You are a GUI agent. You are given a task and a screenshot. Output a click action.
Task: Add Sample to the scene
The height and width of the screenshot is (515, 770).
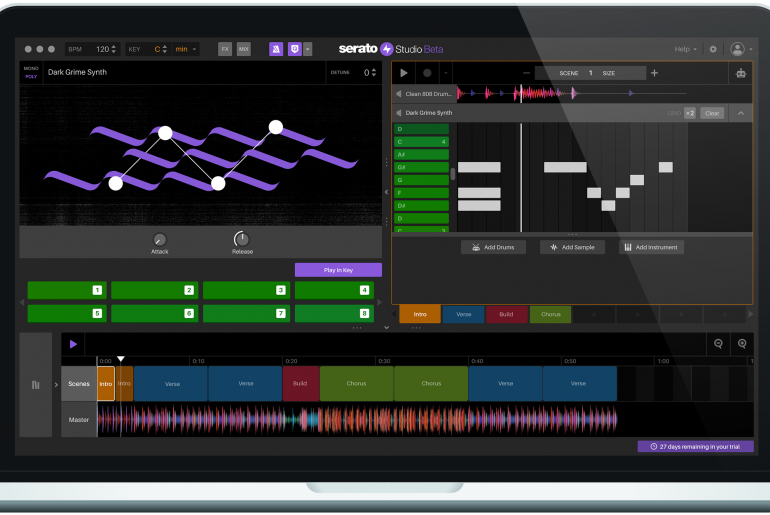click(x=572, y=247)
